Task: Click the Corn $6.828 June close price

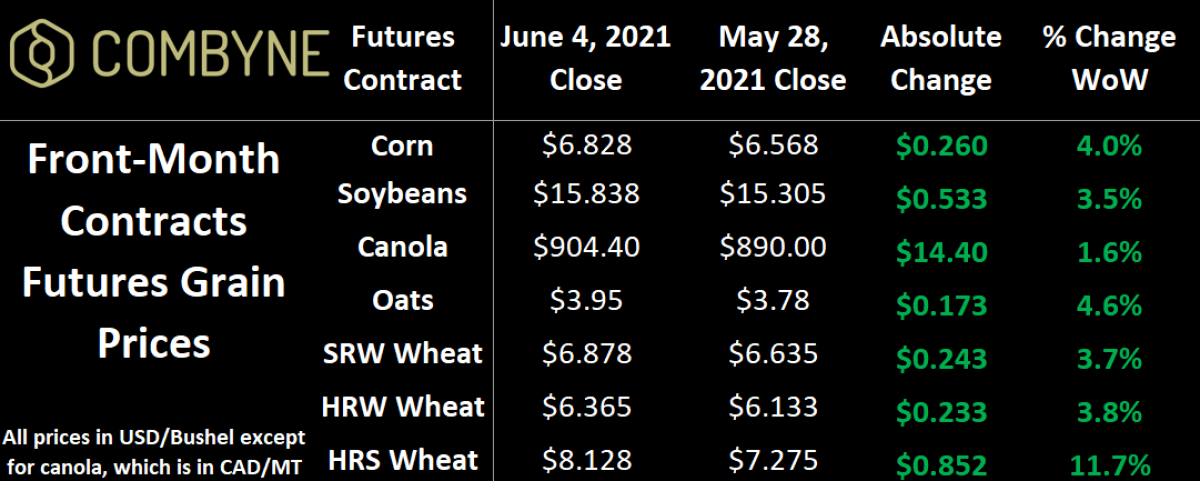Action: pos(586,146)
